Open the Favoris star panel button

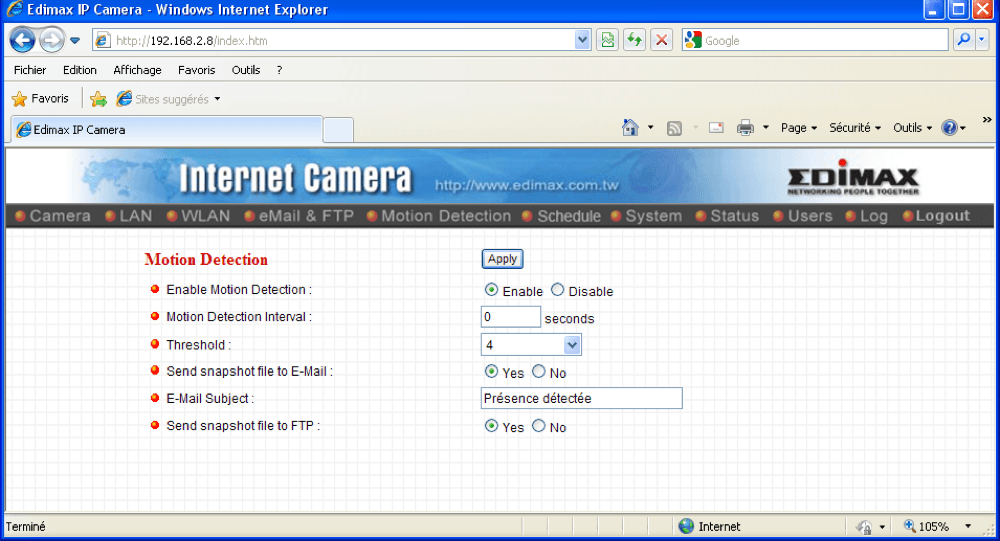click(40, 99)
